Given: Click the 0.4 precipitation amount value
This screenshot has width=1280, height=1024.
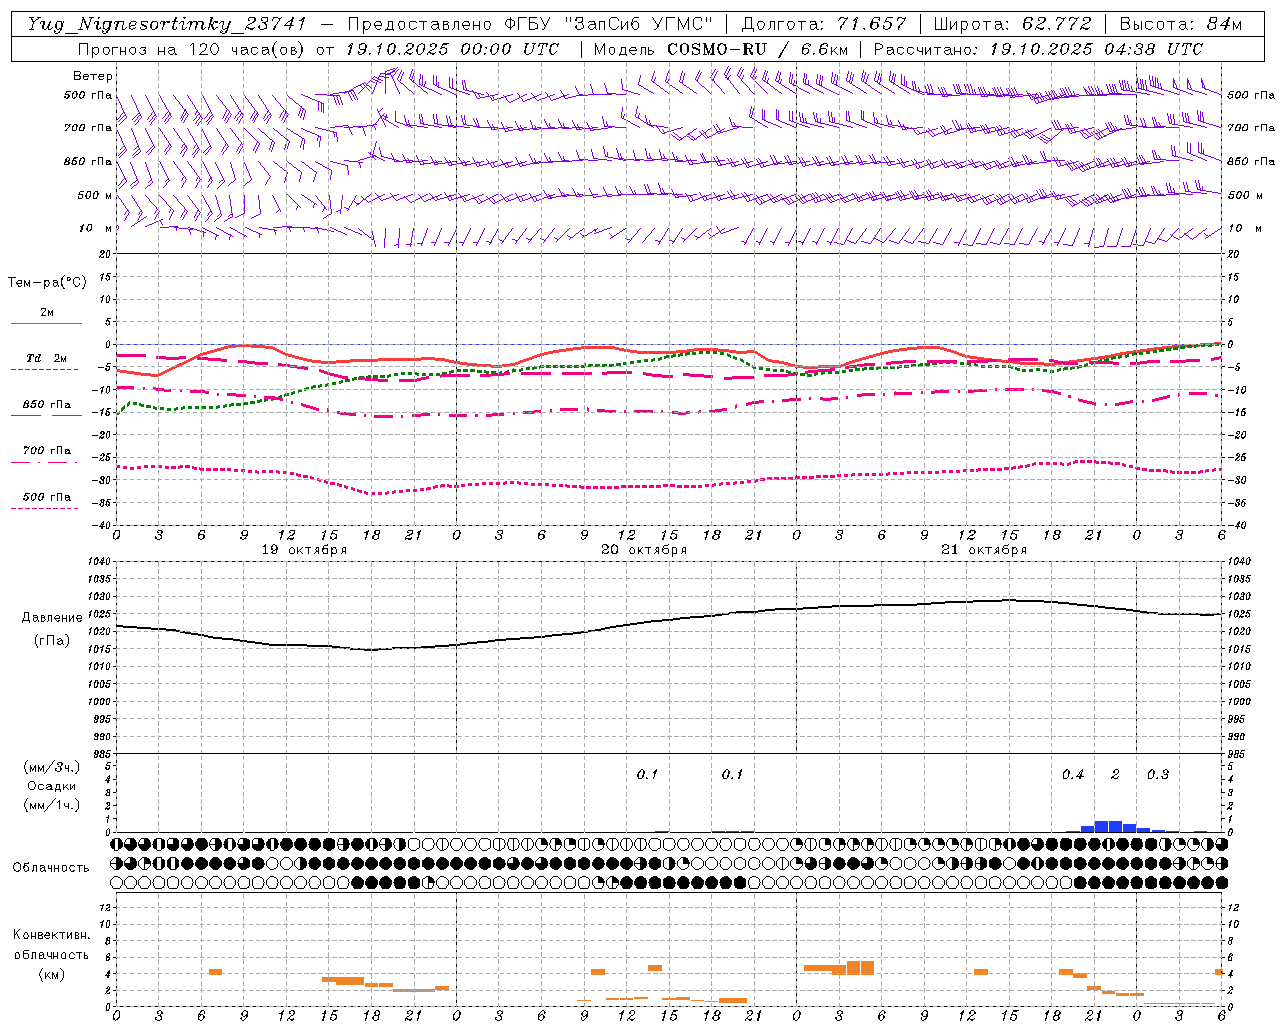Looking at the screenshot, I should [x=1073, y=775].
